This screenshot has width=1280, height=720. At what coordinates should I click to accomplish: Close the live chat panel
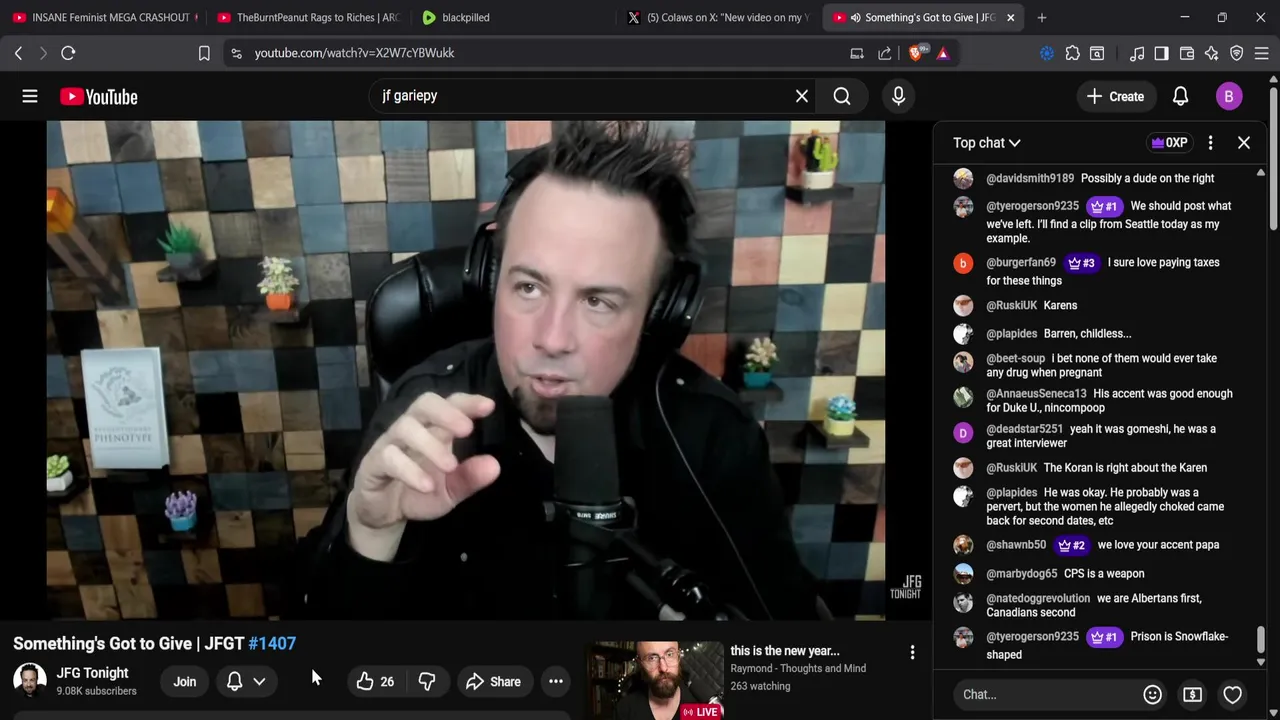point(1244,143)
